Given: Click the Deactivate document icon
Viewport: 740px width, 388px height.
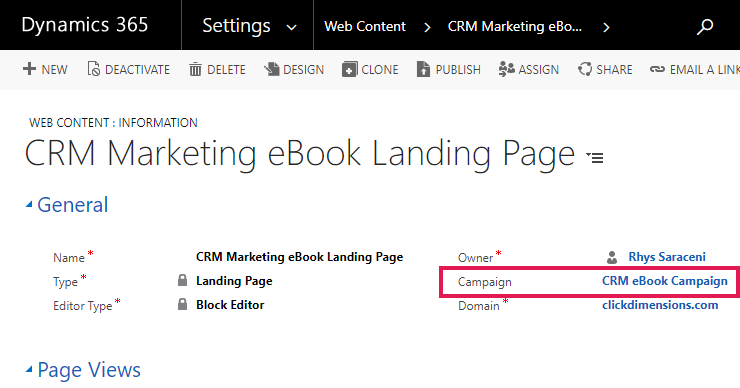Looking at the screenshot, I should pos(93,69).
